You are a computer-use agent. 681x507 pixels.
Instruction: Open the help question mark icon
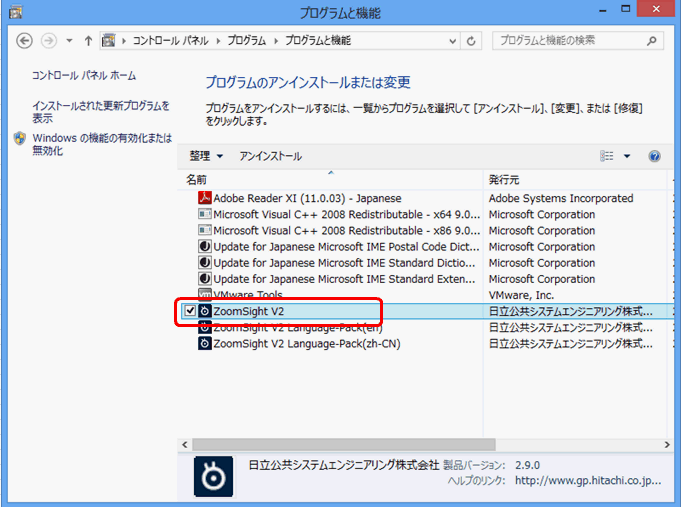pos(654,156)
